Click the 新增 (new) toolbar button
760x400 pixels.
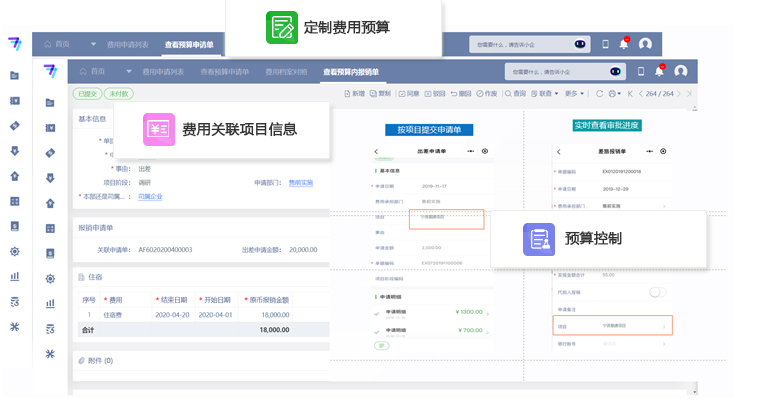354,94
